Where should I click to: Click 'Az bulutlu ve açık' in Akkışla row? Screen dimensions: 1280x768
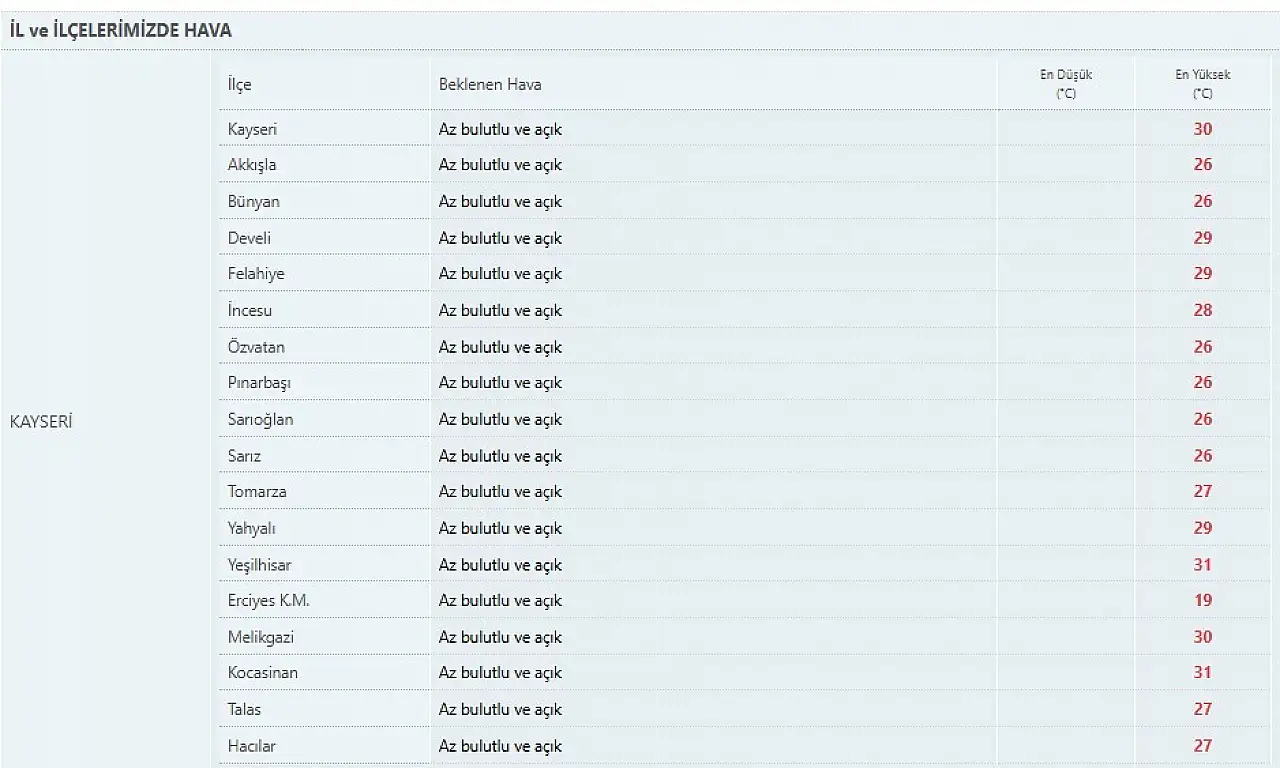point(500,165)
